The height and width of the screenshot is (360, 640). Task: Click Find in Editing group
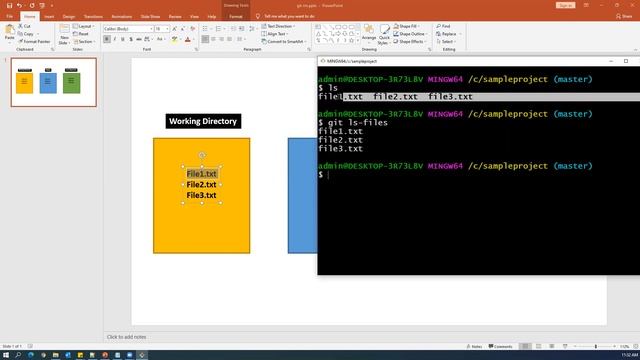click(x=443, y=26)
